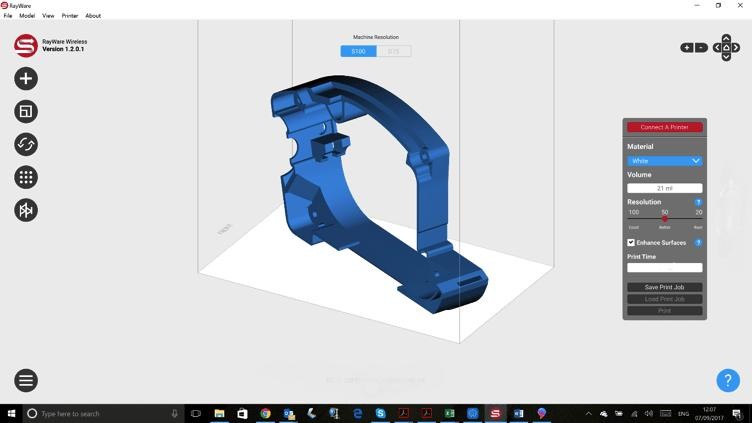Click the Windows taskbar search box
752x423 pixels.
pyautogui.click(x=100, y=413)
